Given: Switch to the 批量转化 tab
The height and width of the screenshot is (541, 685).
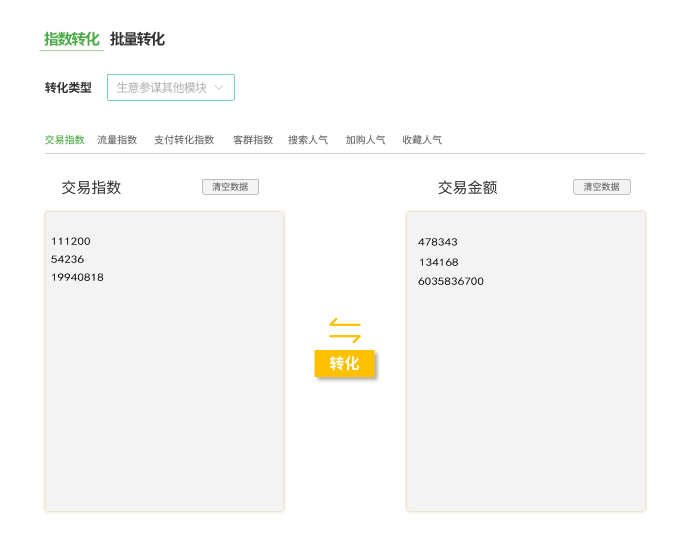Looking at the screenshot, I should [x=137, y=40].
